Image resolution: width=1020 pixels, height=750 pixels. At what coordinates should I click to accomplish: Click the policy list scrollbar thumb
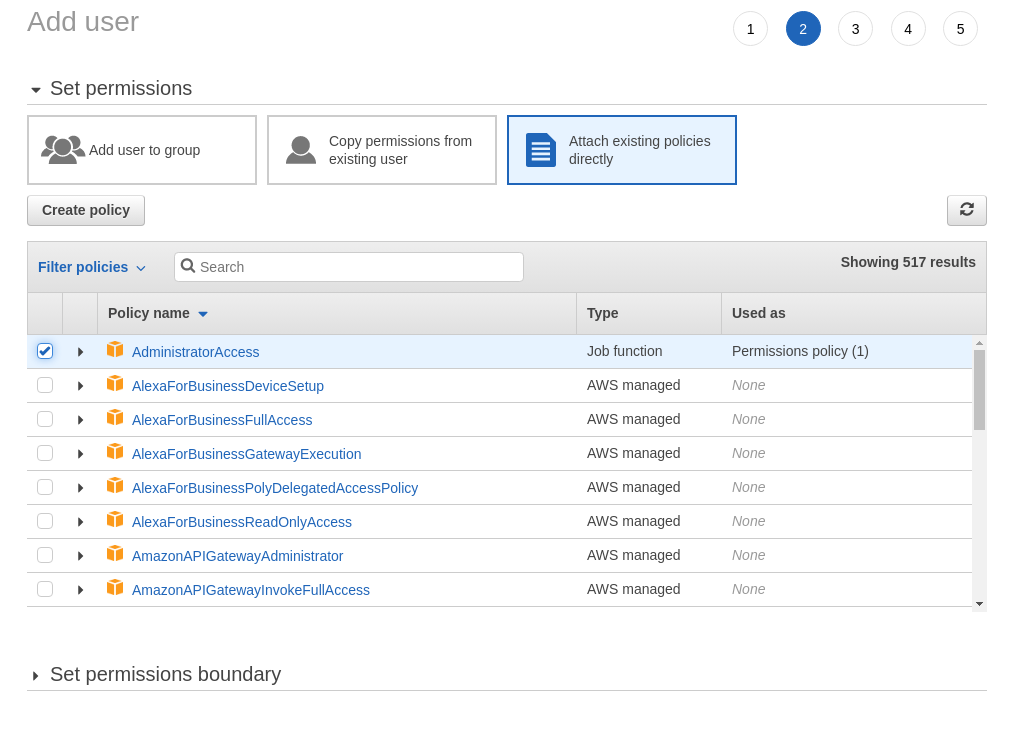pos(979,390)
